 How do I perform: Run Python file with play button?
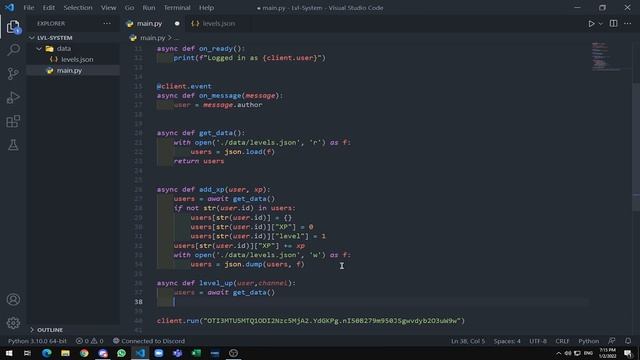[x=591, y=24]
